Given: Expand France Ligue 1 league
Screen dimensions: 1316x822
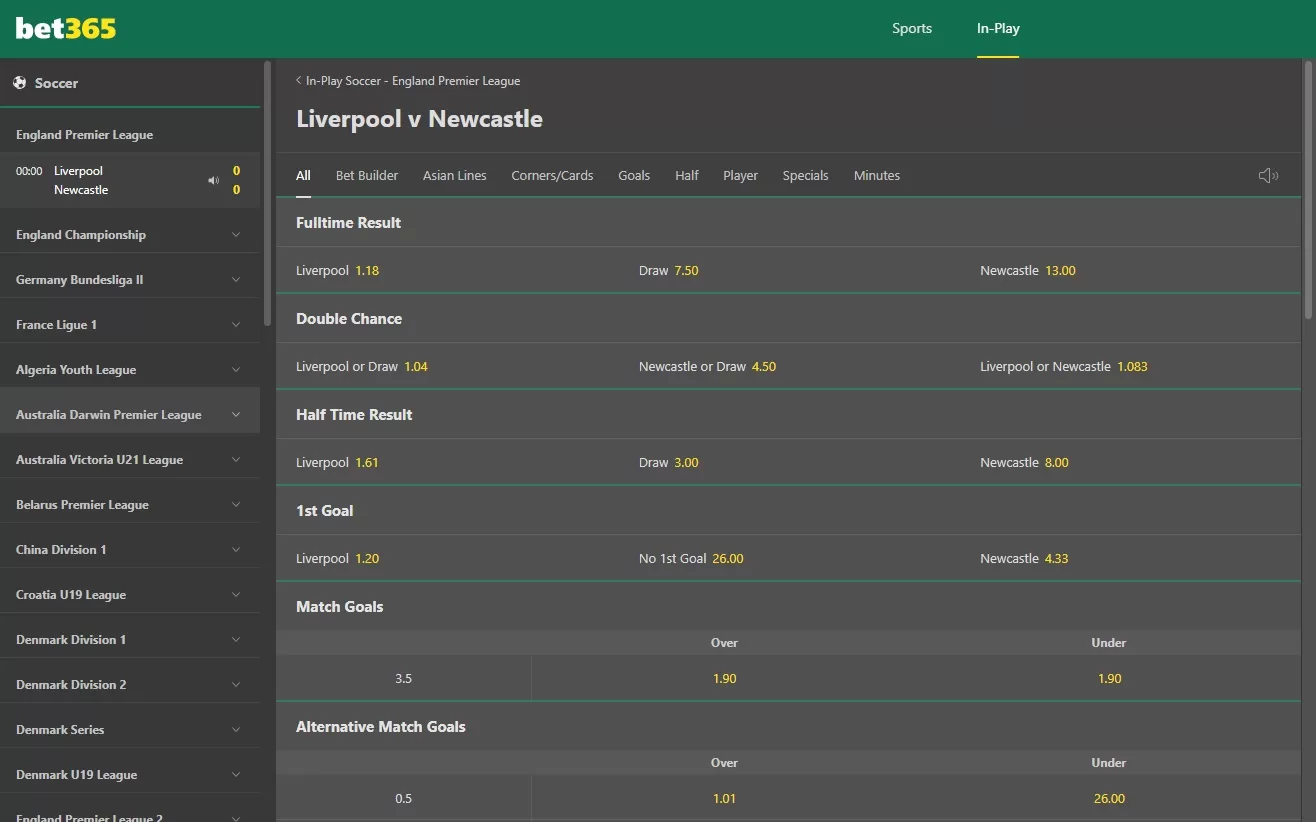Looking at the screenshot, I should pos(130,325).
